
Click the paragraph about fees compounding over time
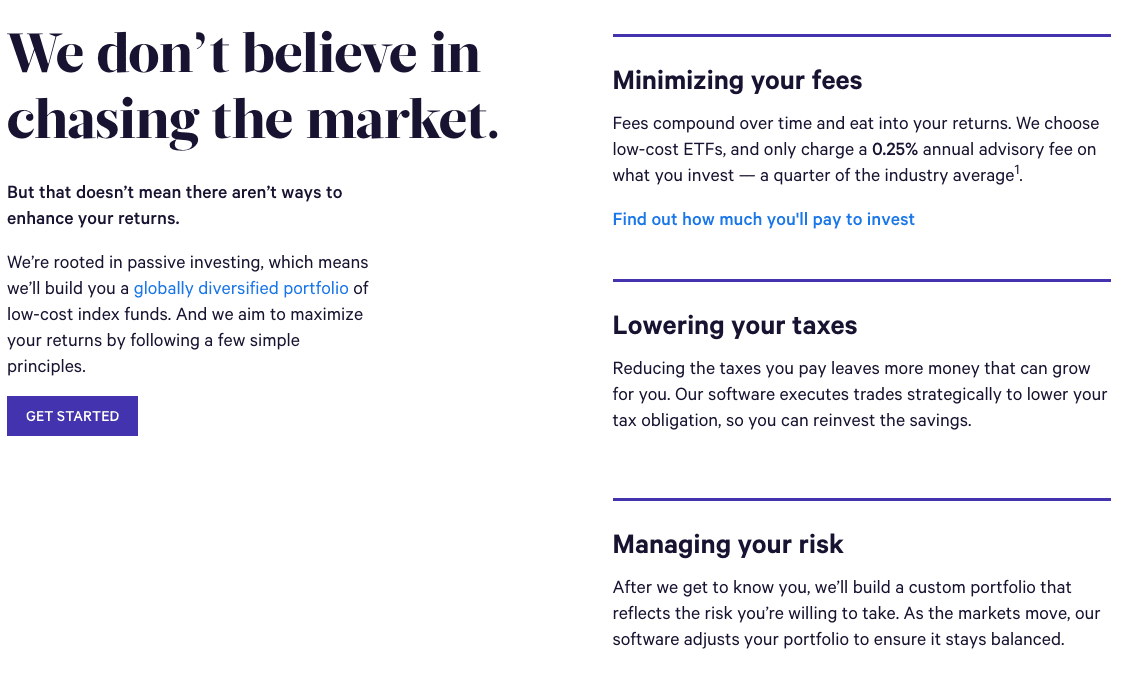855,149
